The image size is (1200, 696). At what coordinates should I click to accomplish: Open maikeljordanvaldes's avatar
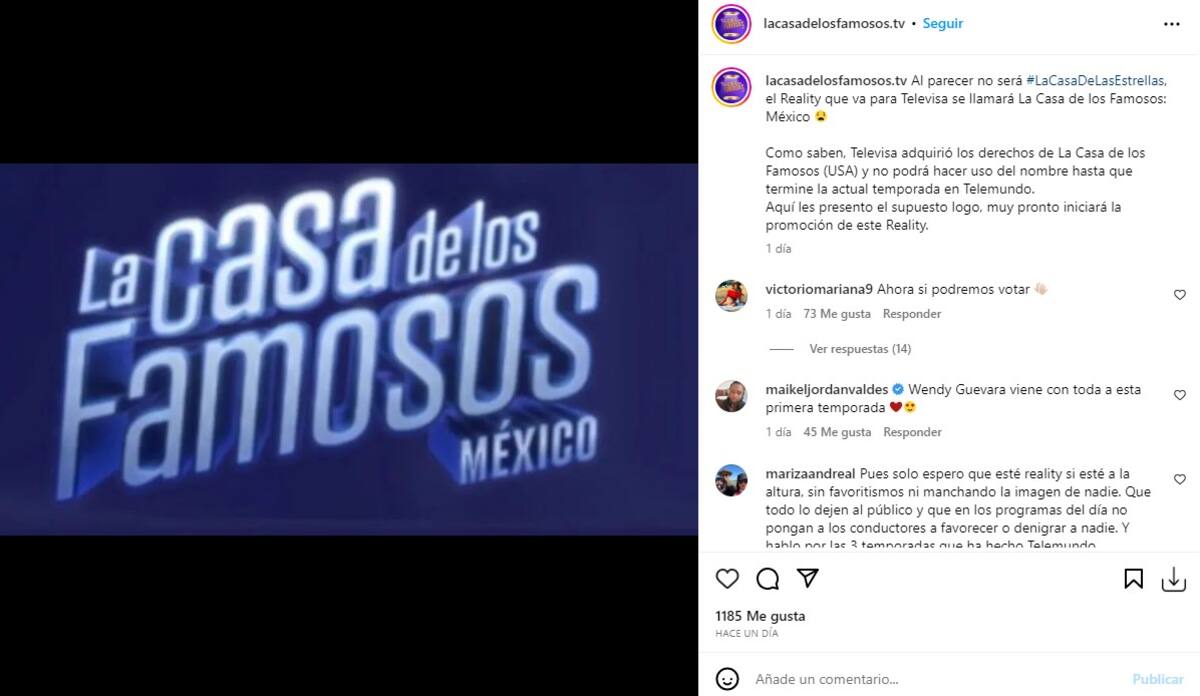731,396
